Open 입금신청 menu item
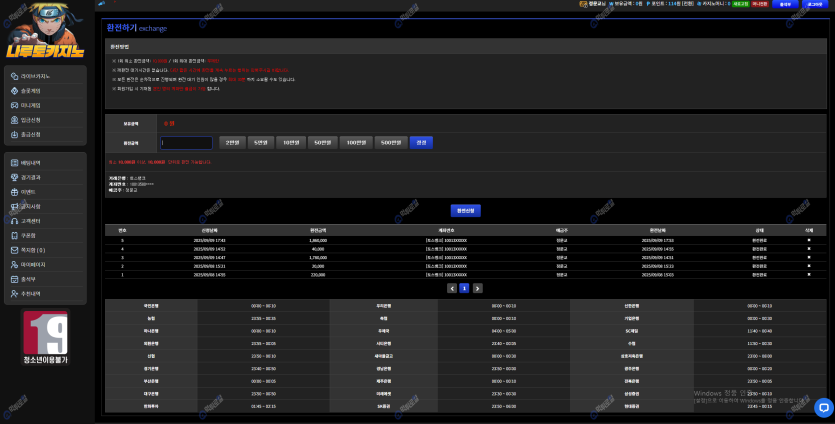835x424 pixels. (x=30, y=120)
